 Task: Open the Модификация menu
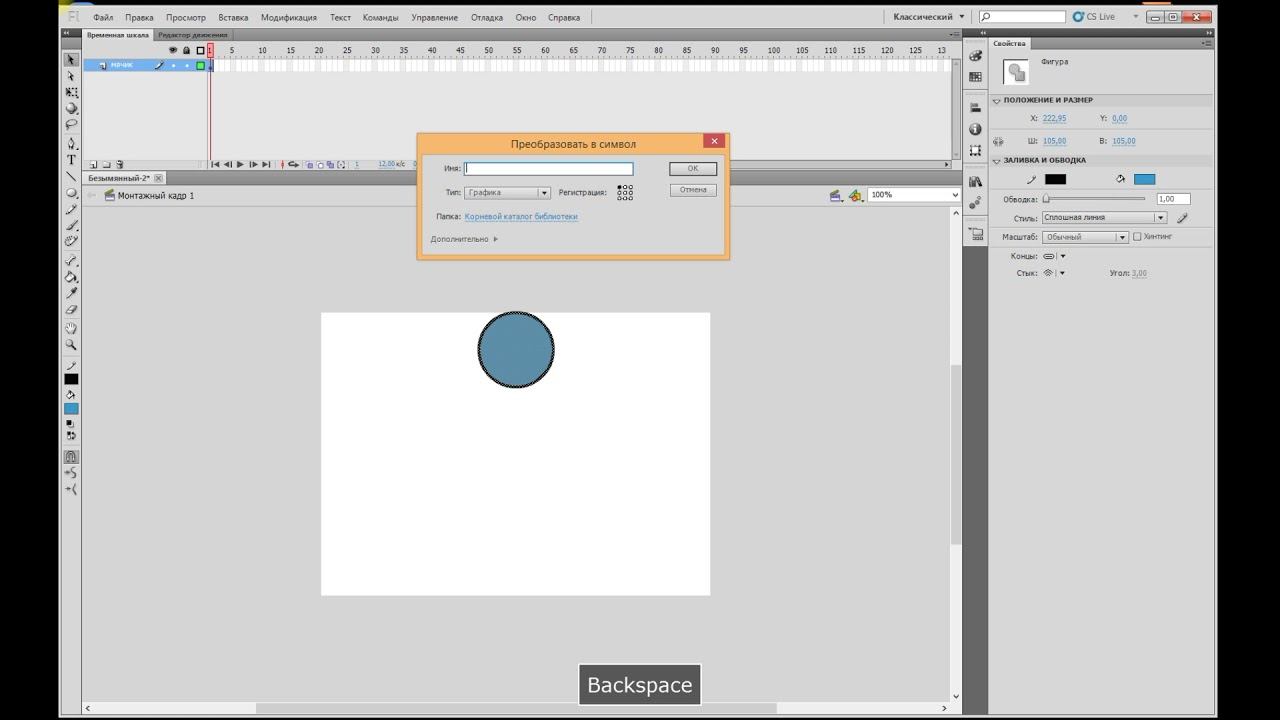[288, 17]
